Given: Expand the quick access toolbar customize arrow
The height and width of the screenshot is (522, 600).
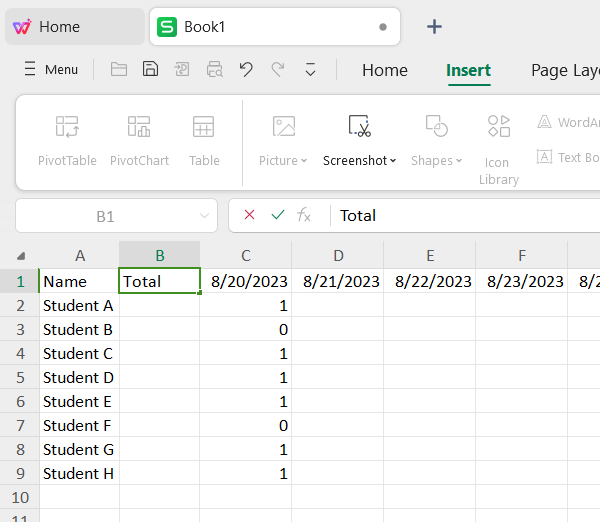Looking at the screenshot, I should (x=310, y=70).
